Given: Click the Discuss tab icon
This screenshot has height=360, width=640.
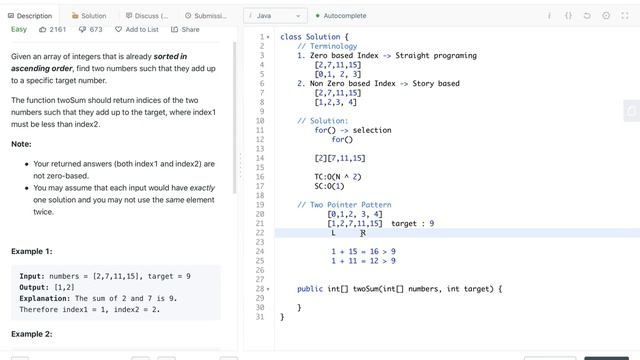Looking at the screenshot, I should click(129, 16).
